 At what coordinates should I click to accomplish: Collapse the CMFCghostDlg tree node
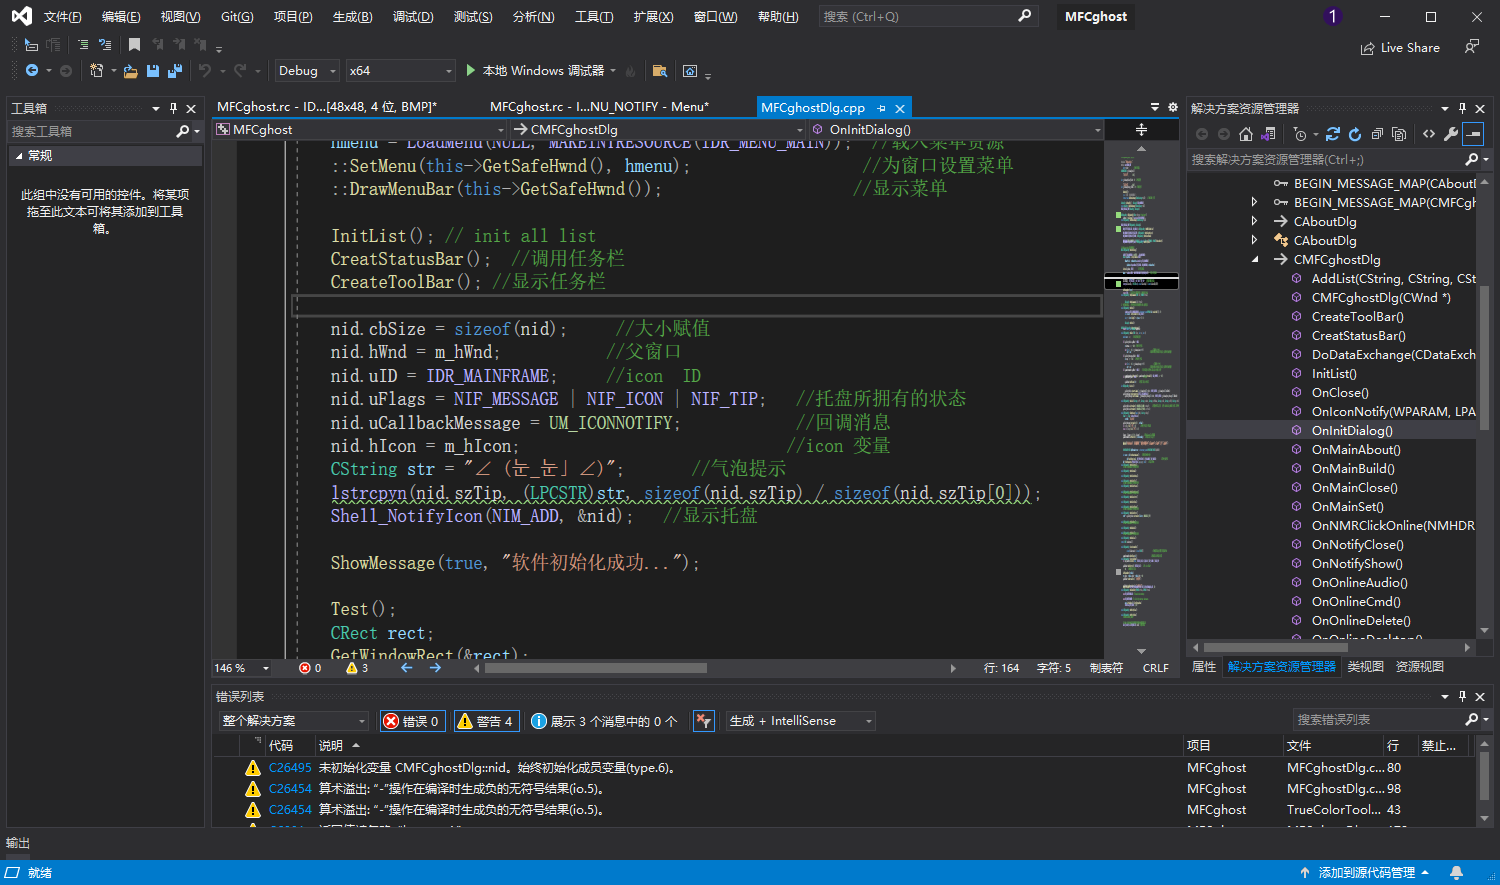[1255, 260]
